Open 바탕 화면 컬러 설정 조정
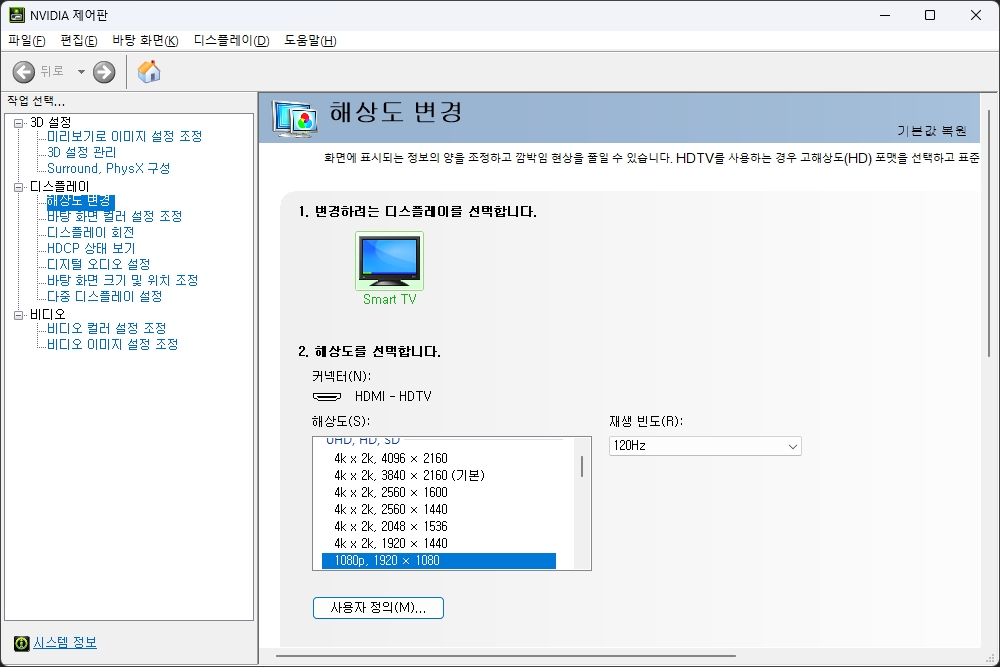This screenshot has width=1000, height=667. point(115,216)
